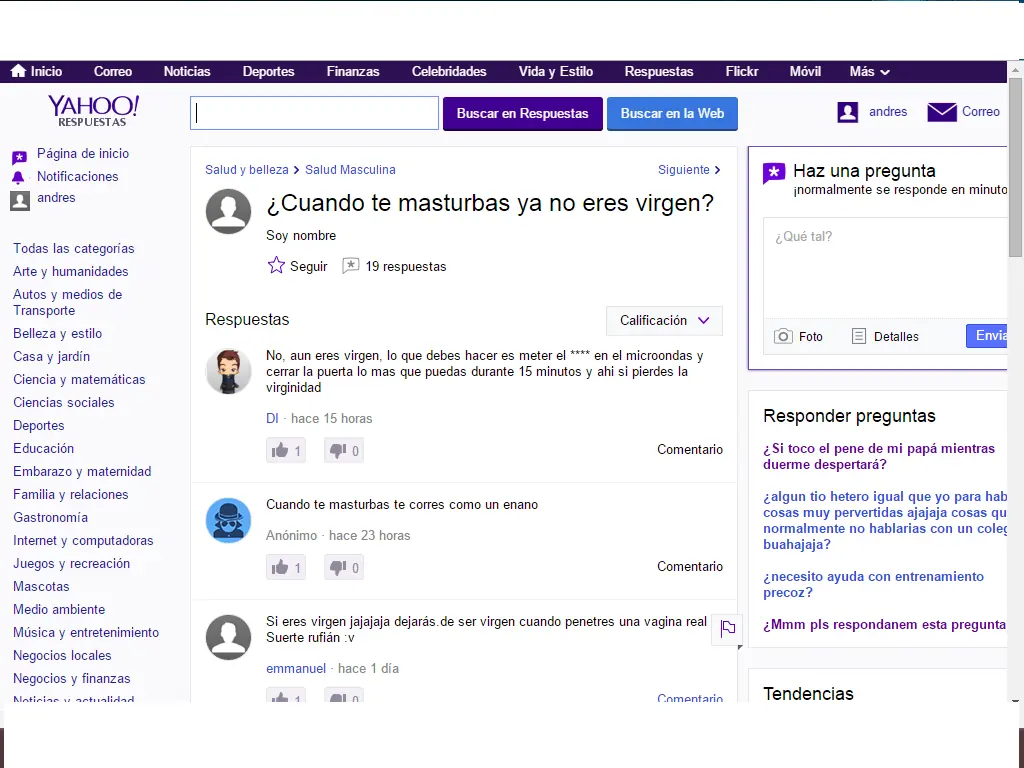Screen dimensions: 1024x768
Task: Open Vida y Estilo in navigation
Action: pos(556,72)
